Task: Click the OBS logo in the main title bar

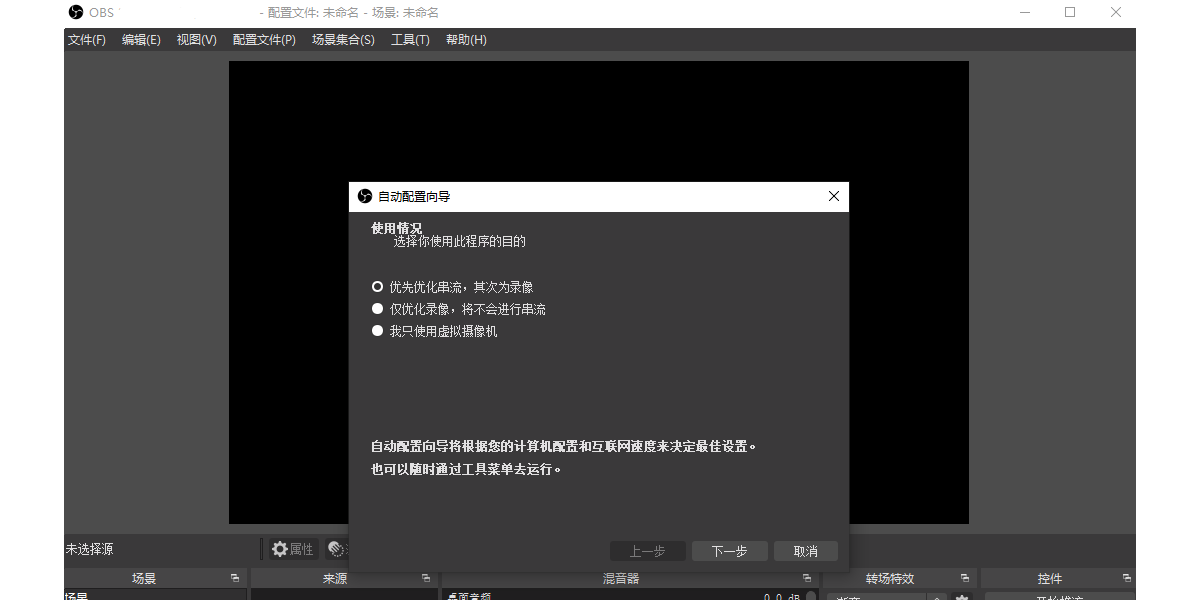Action: point(75,12)
